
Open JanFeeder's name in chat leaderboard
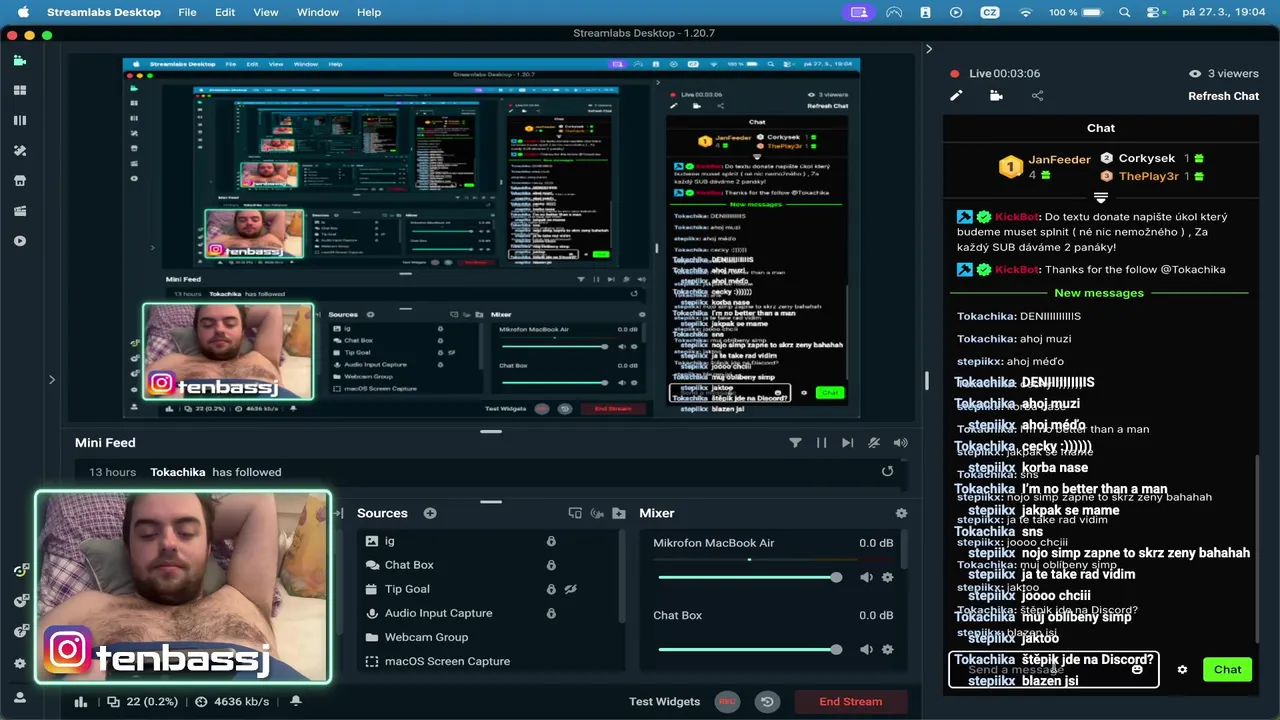[x=1059, y=160]
